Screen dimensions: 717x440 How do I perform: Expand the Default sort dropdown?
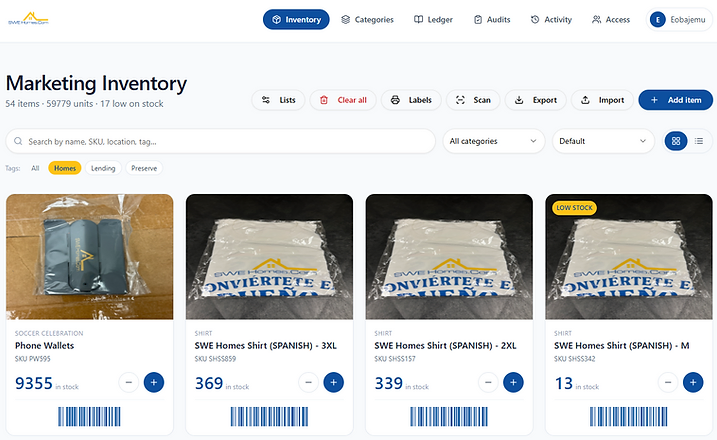pos(604,141)
